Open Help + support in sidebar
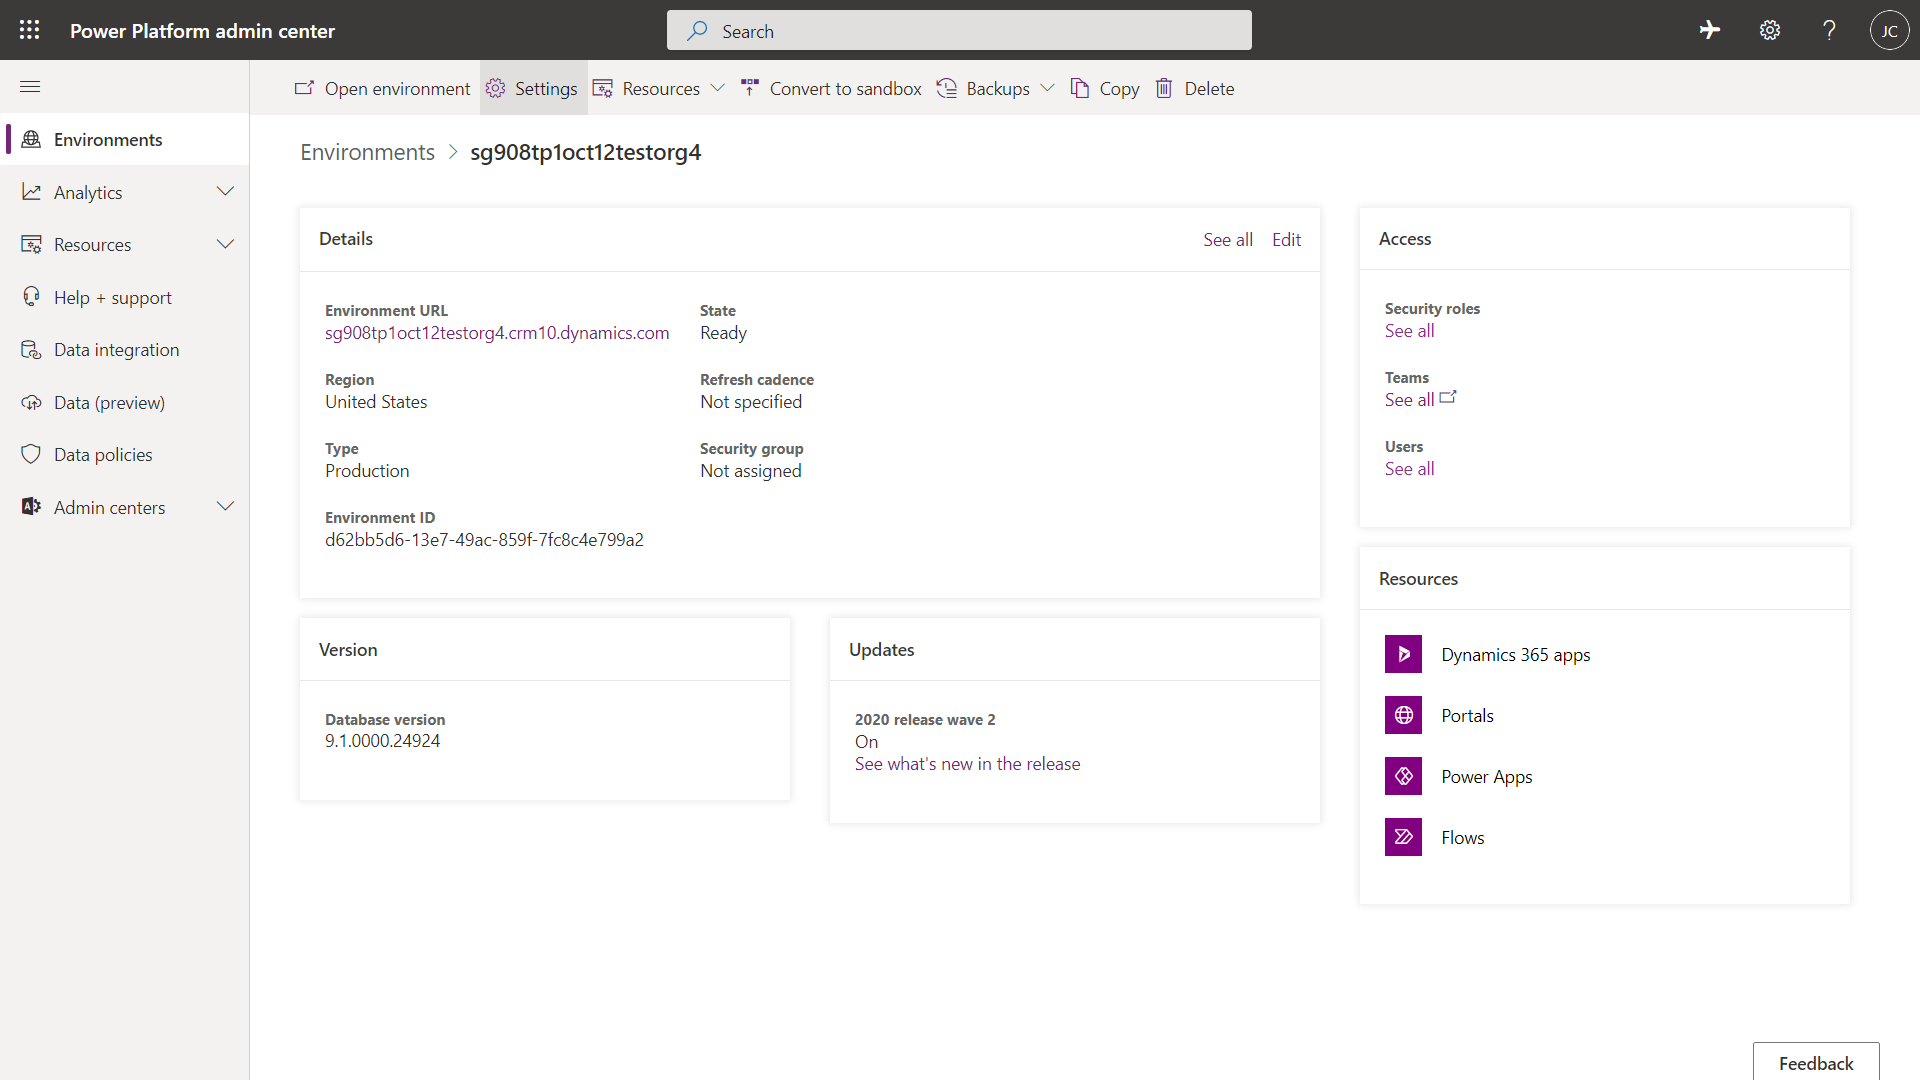 point(124,297)
